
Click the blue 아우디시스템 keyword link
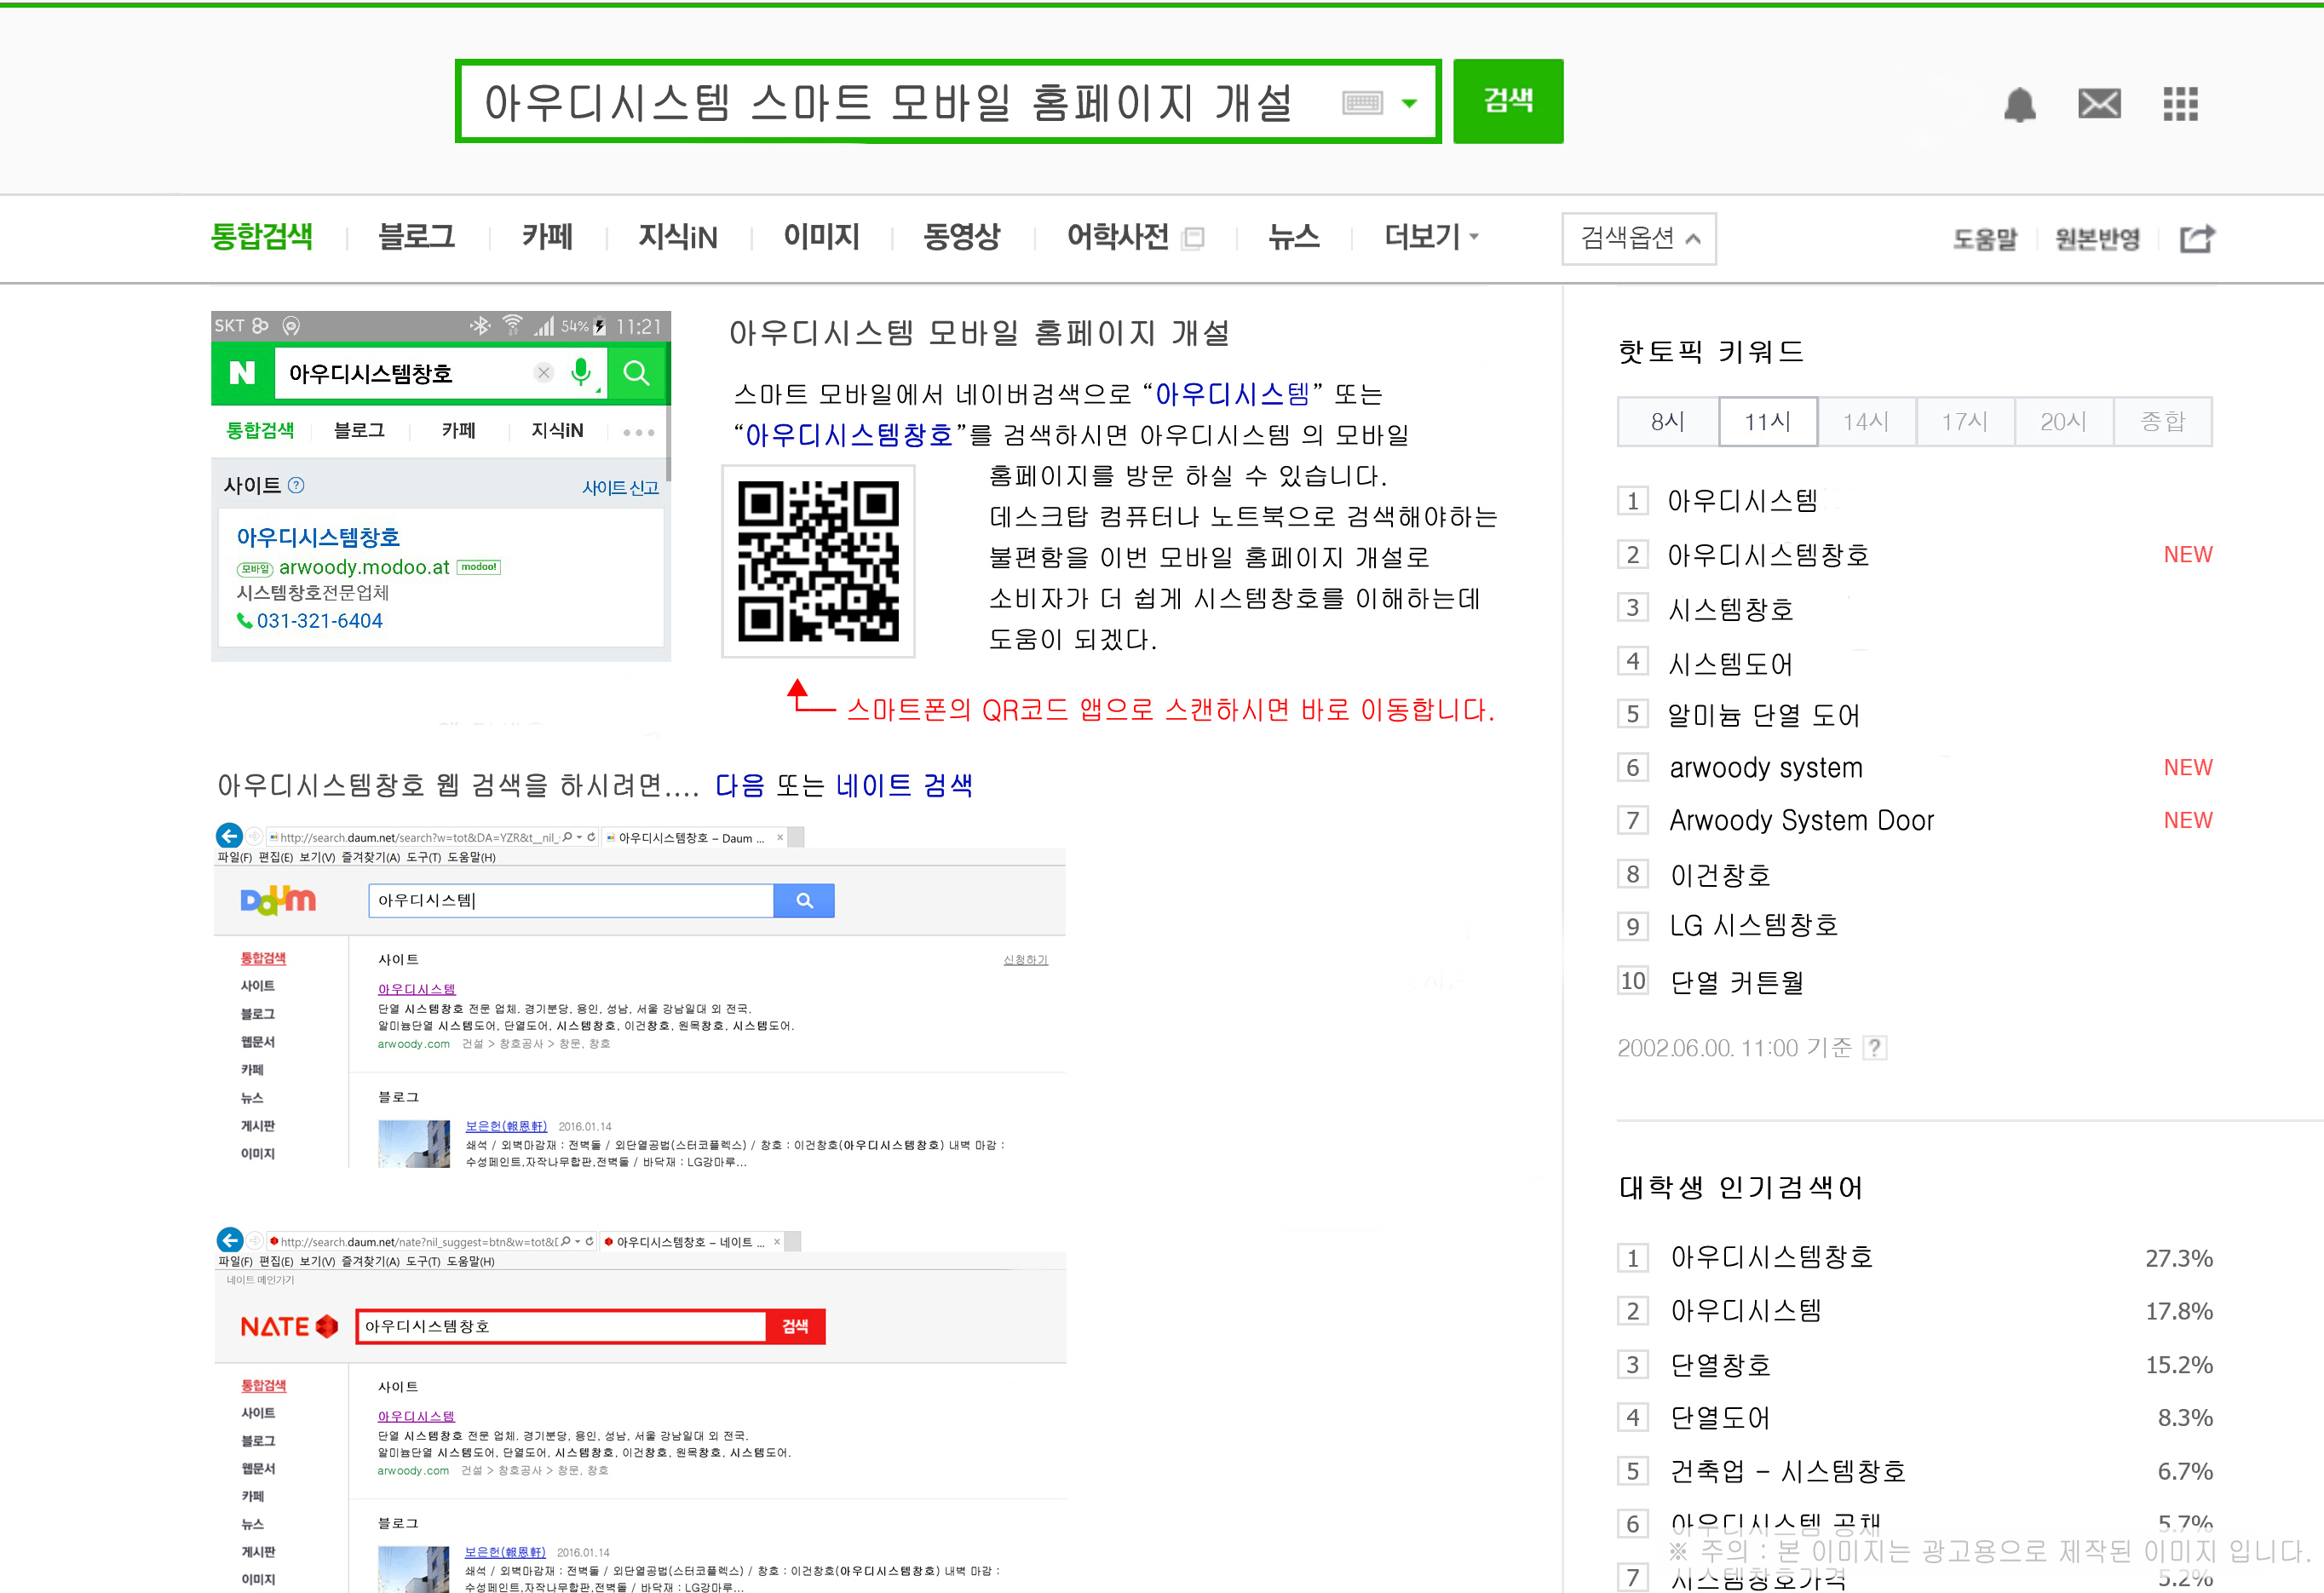pyautogui.click(x=1232, y=394)
